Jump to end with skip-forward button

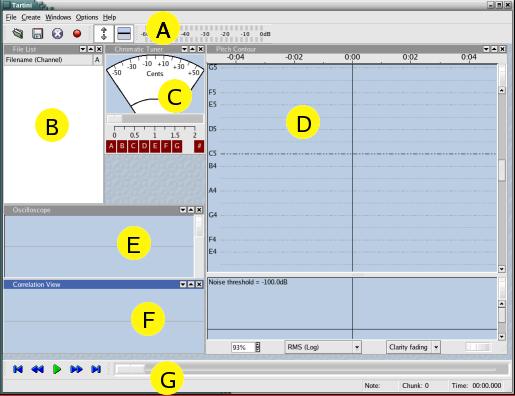coord(96,369)
